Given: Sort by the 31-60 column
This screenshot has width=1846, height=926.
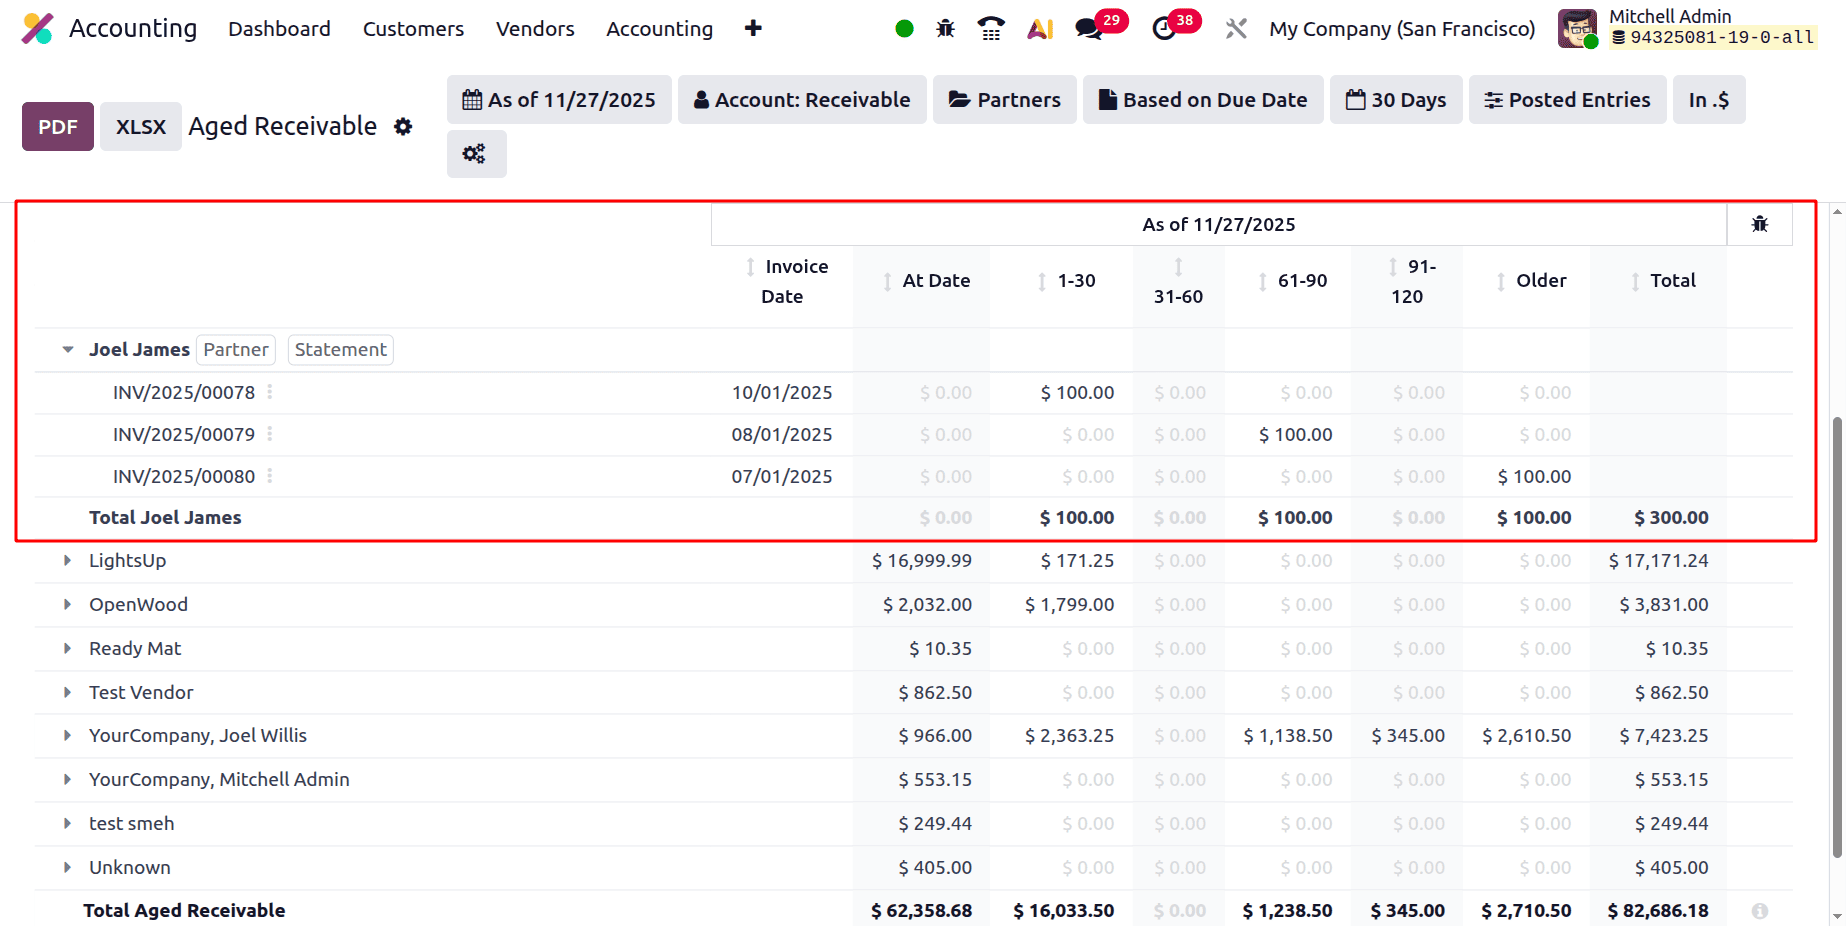Looking at the screenshot, I should click(x=1179, y=267).
